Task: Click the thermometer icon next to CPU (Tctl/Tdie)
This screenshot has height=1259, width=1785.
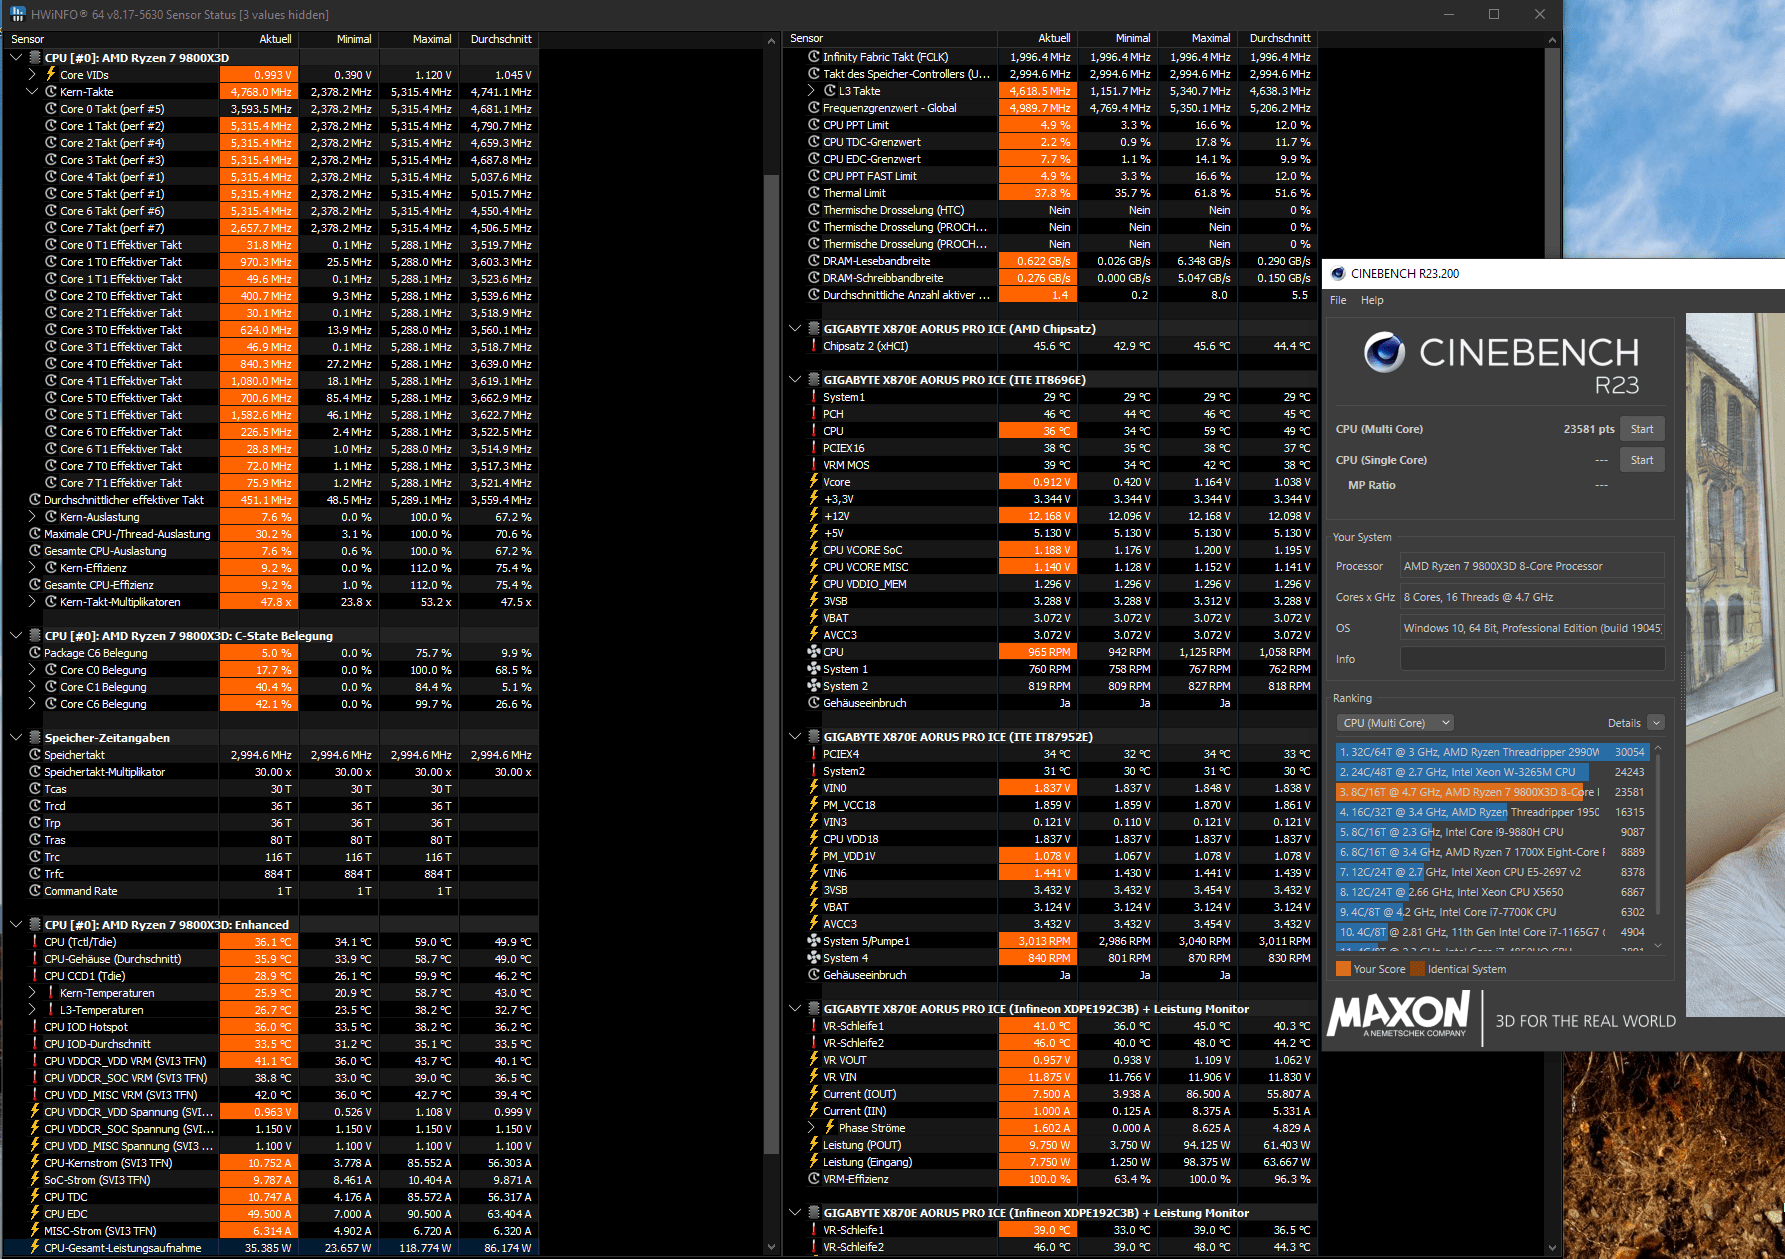Action: (35, 941)
